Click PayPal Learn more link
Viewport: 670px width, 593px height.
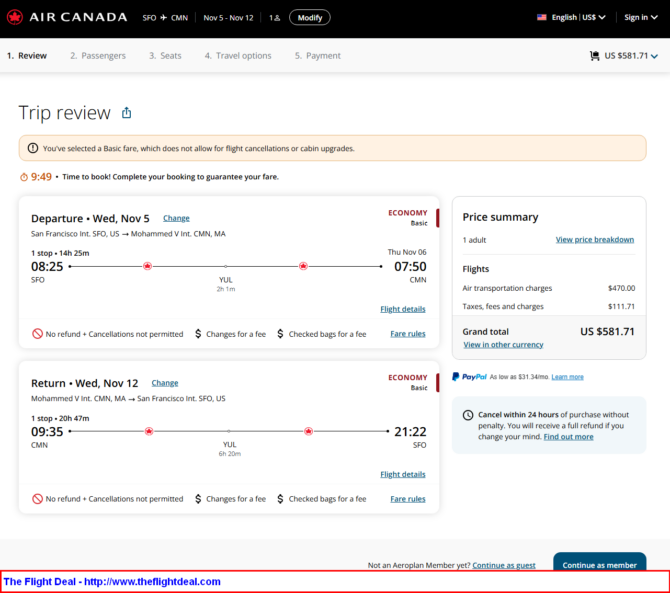coord(567,377)
